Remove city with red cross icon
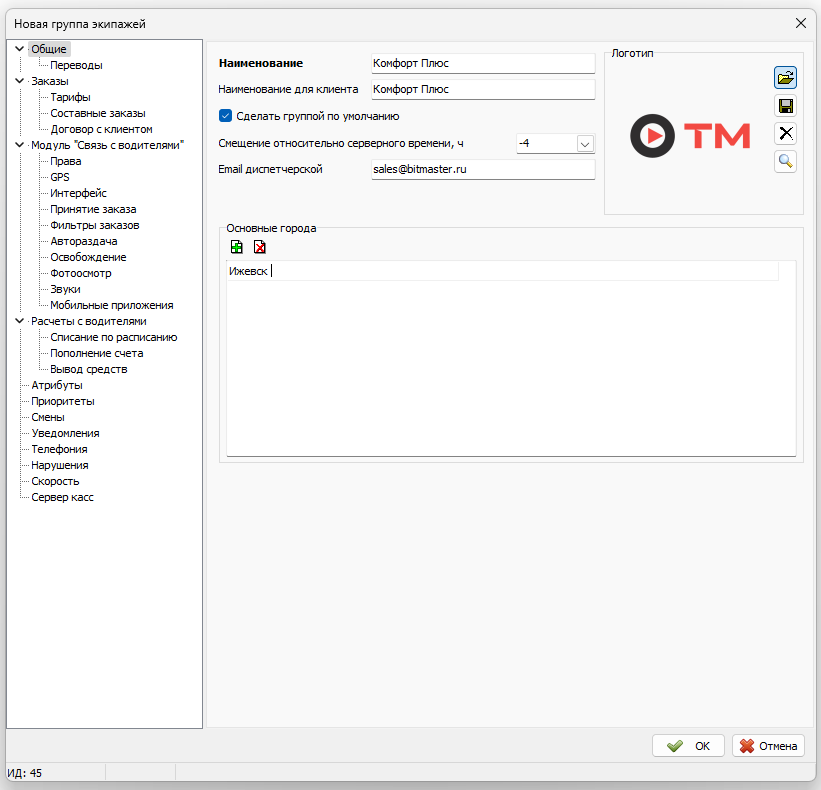Viewport: 821px width, 790px height. 260,247
